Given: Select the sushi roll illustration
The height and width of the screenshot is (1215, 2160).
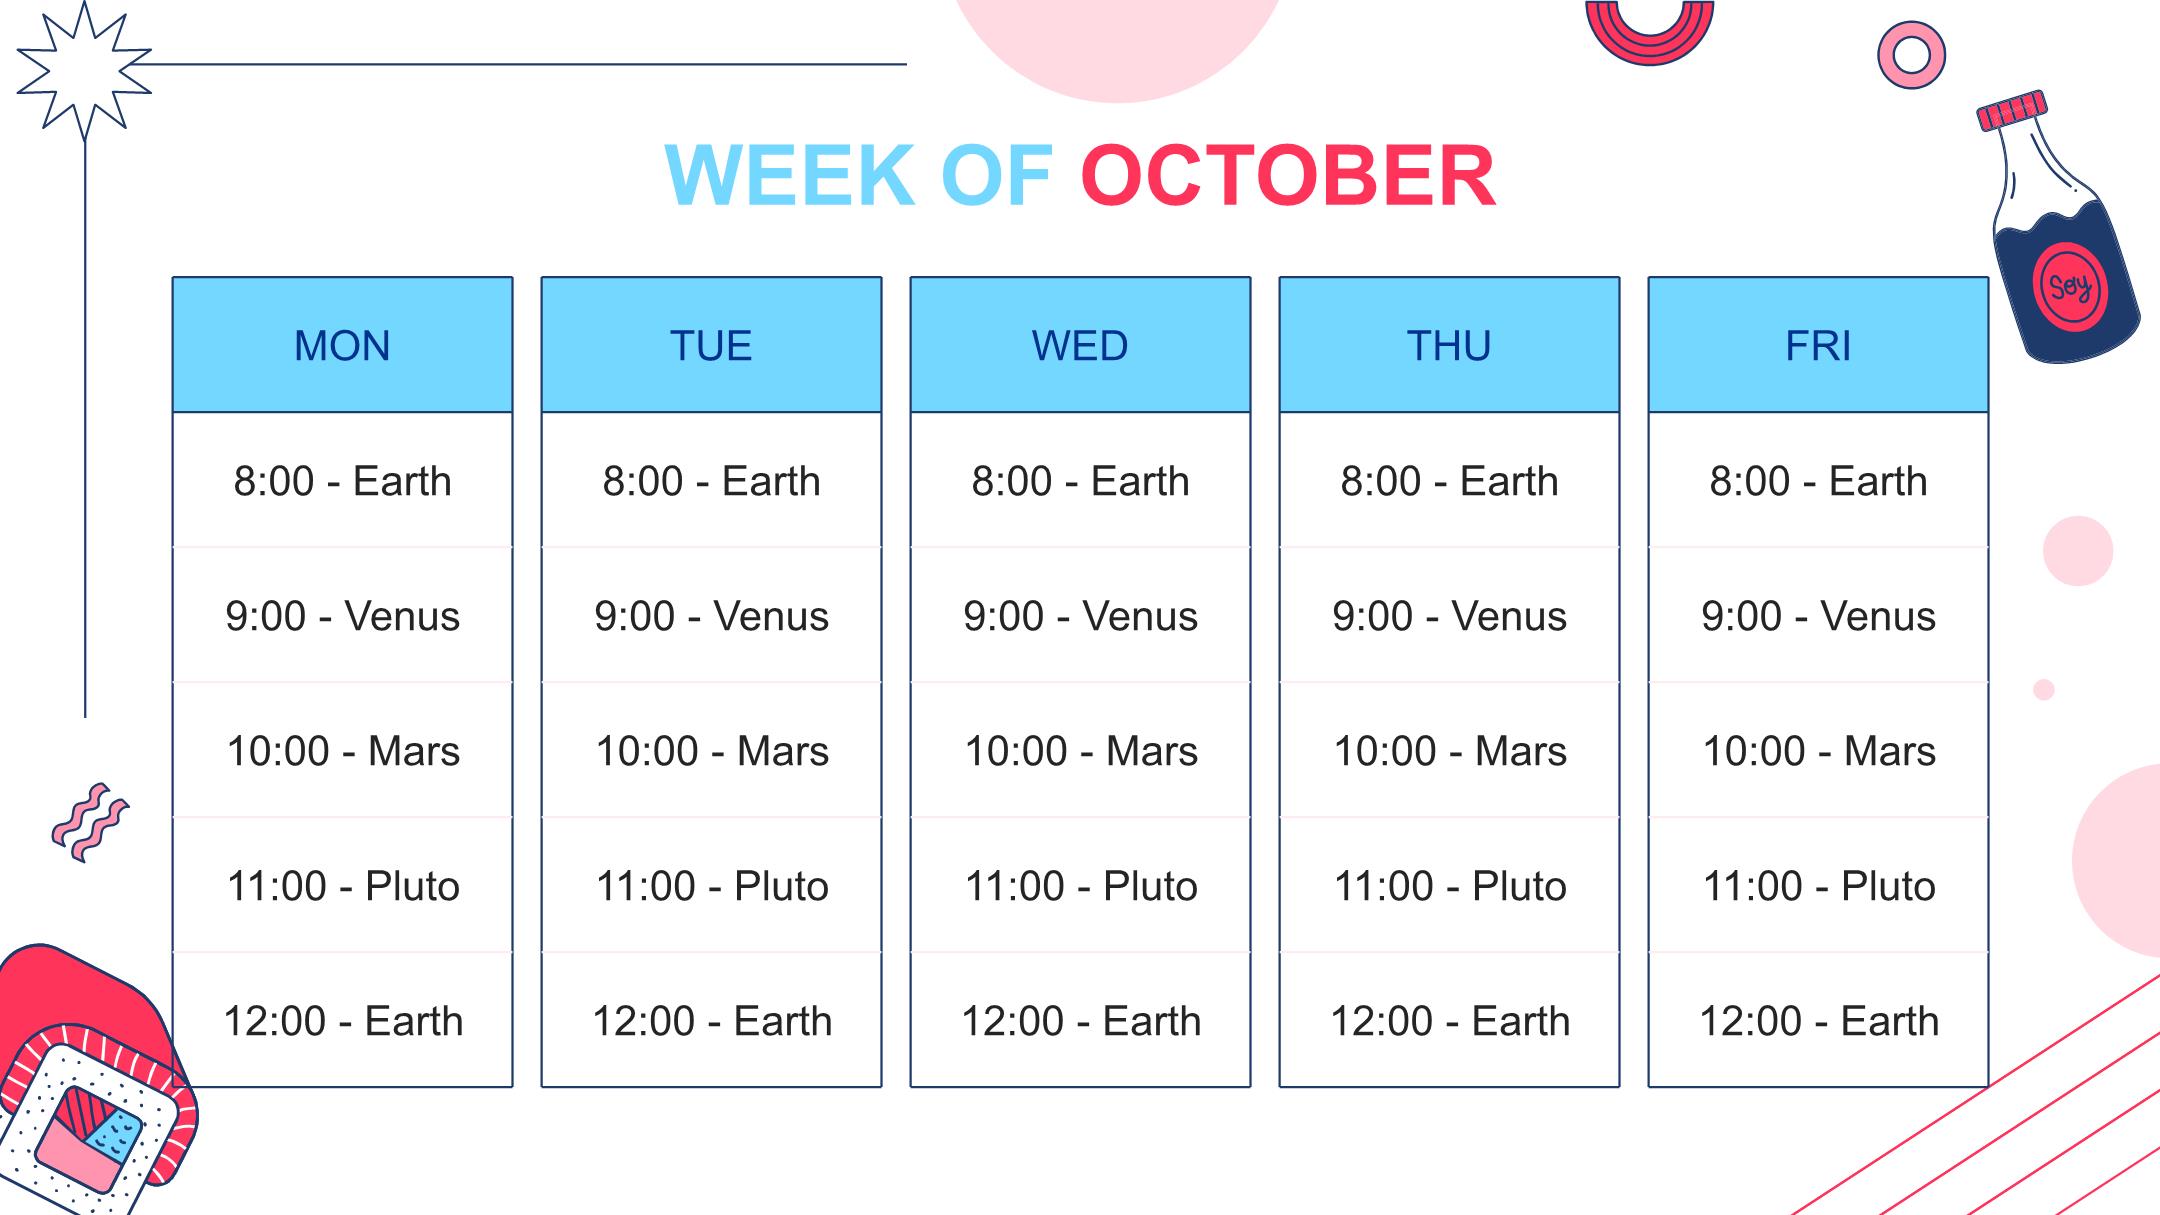Looking at the screenshot, I should tap(95, 1080).
